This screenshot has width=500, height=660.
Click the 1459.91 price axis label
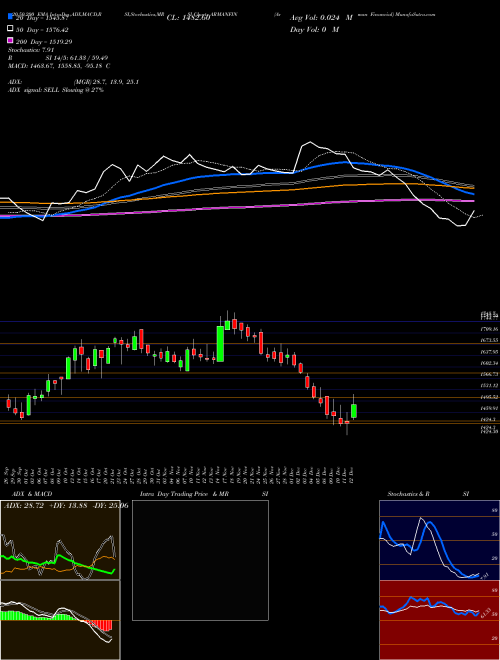point(490,408)
